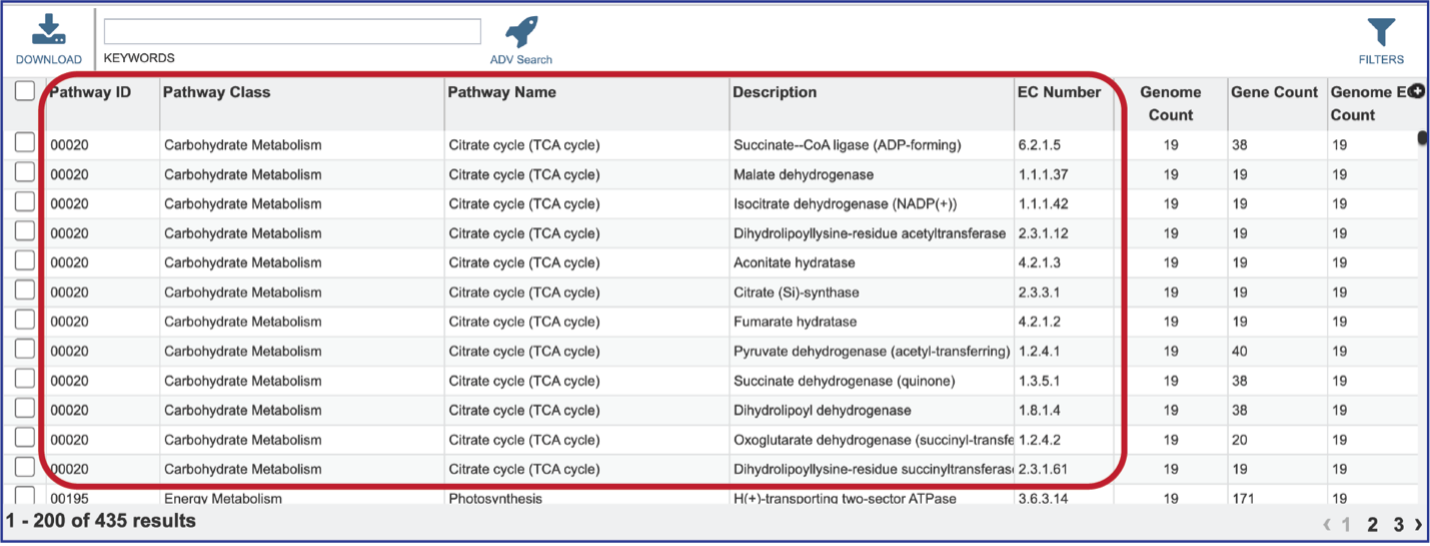The height and width of the screenshot is (546, 1430).
Task: Click the column selector plus icon
Action: tap(1417, 91)
